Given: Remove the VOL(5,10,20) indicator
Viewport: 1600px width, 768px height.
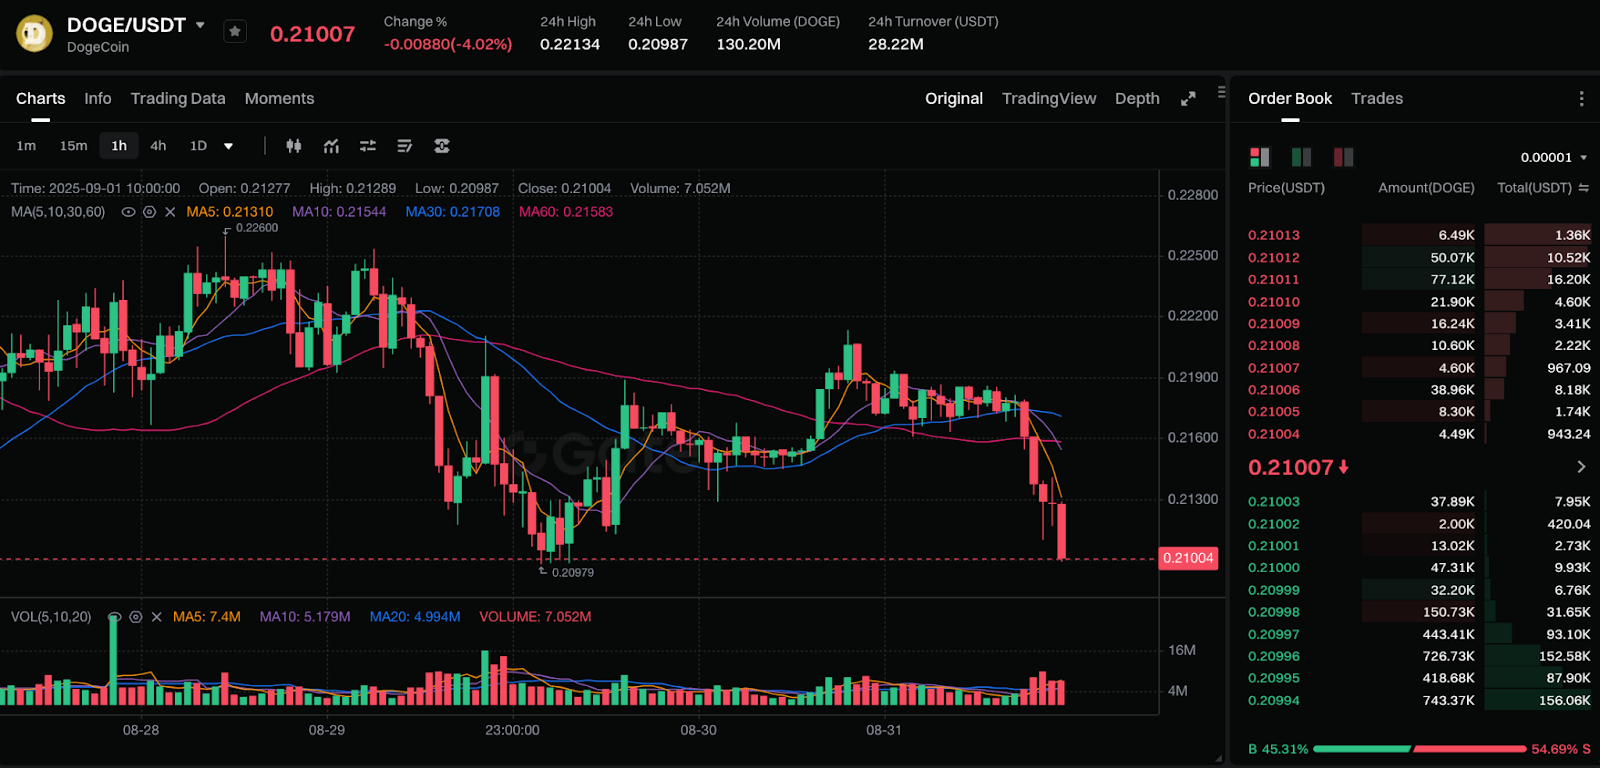Looking at the screenshot, I should coord(157,617).
